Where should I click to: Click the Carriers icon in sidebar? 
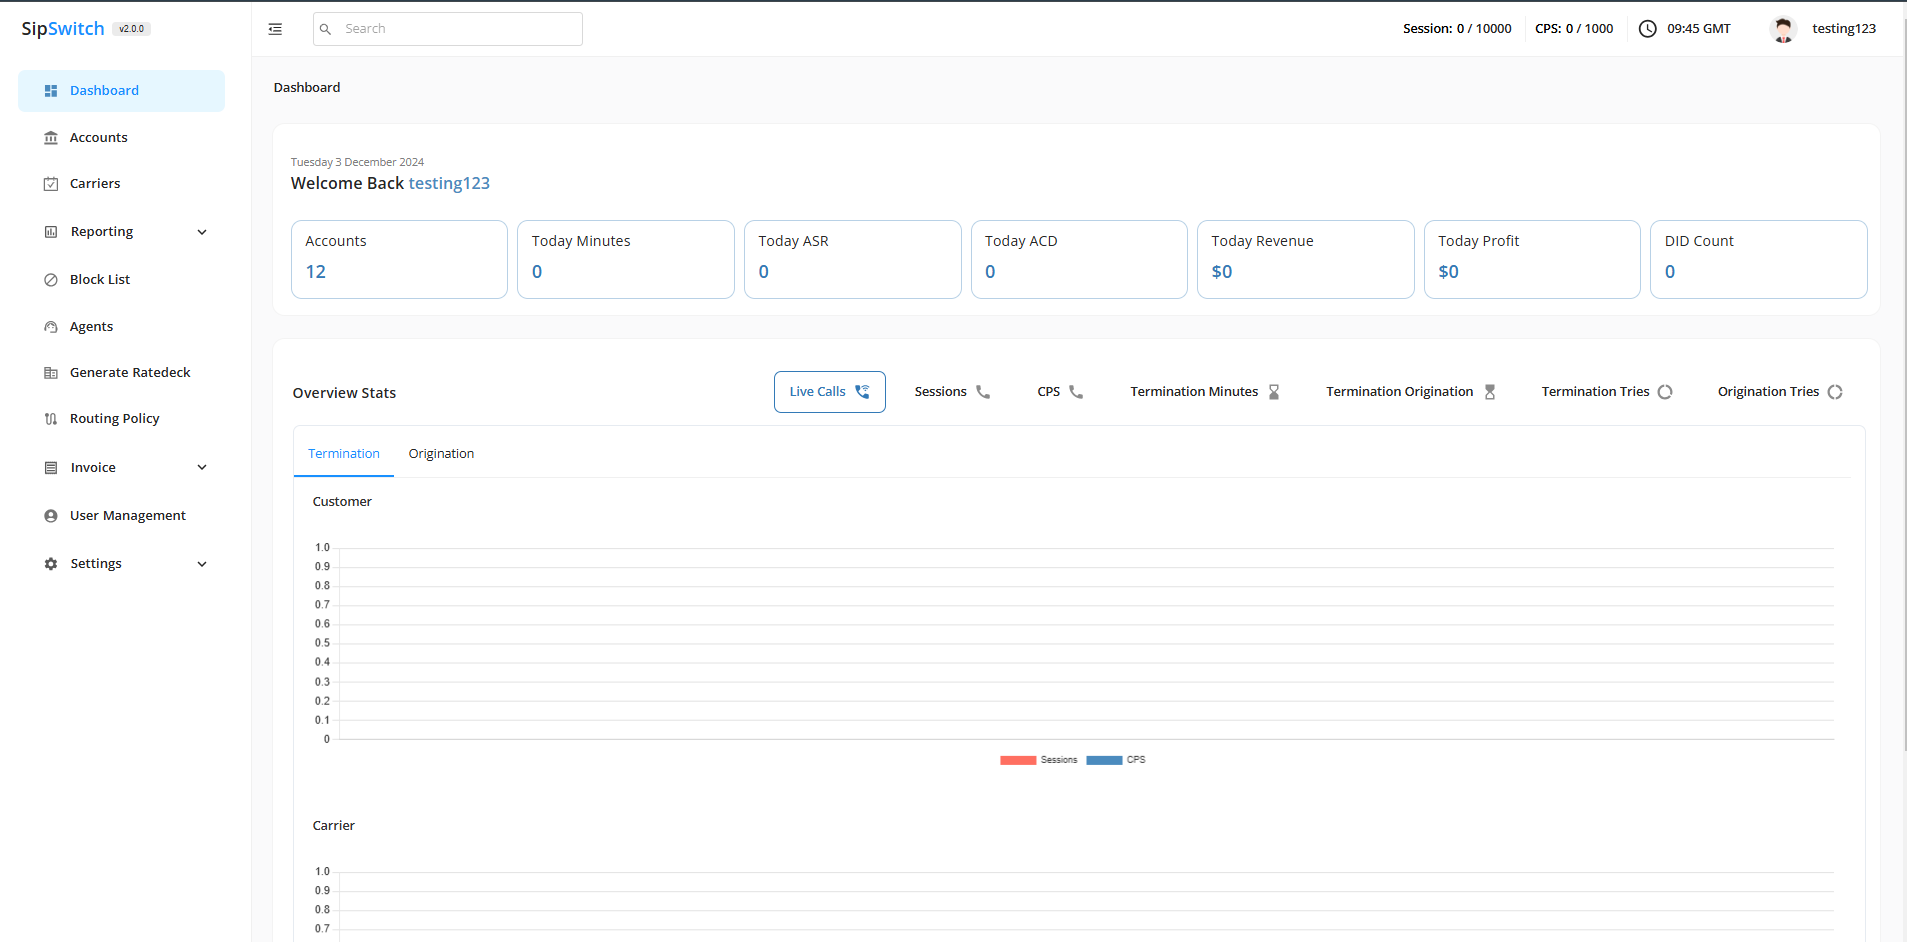[x=51, y=184]
